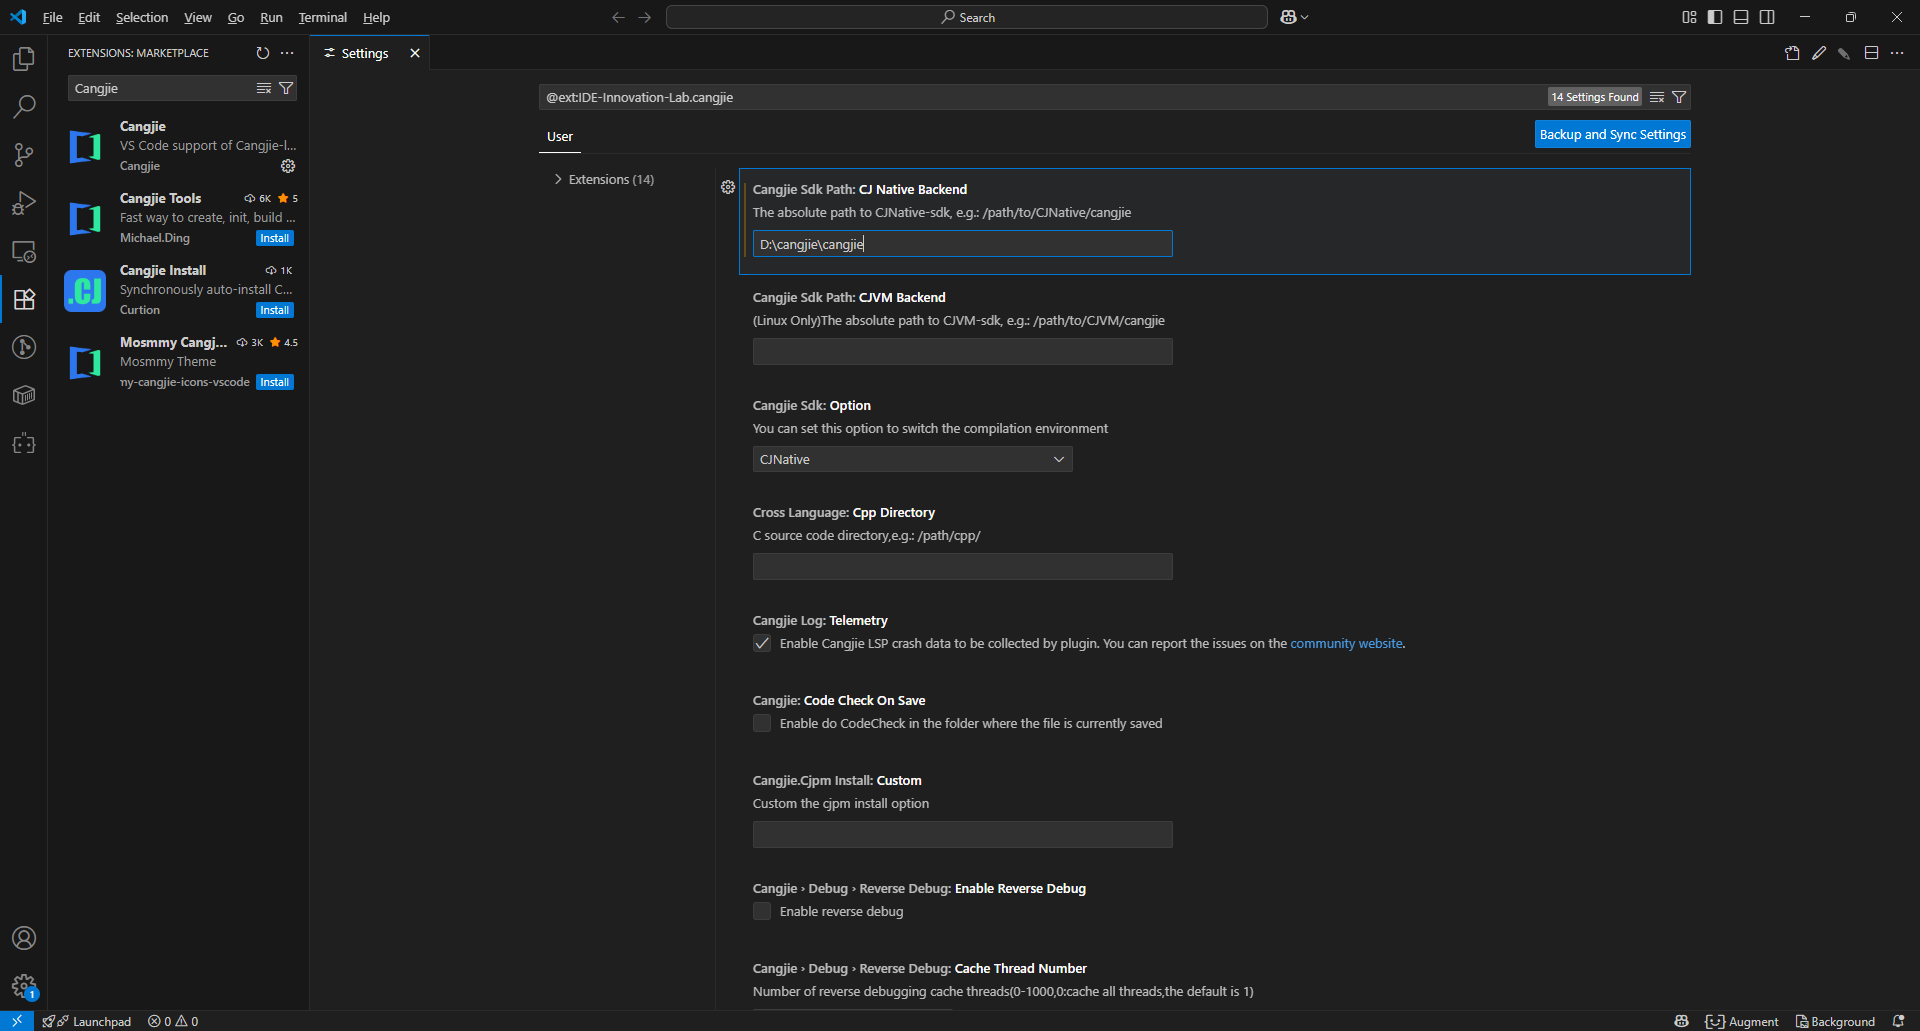Focus the Cpp Directory input field
This screenshot has width=1920, height=1031.
click(962, 566)
